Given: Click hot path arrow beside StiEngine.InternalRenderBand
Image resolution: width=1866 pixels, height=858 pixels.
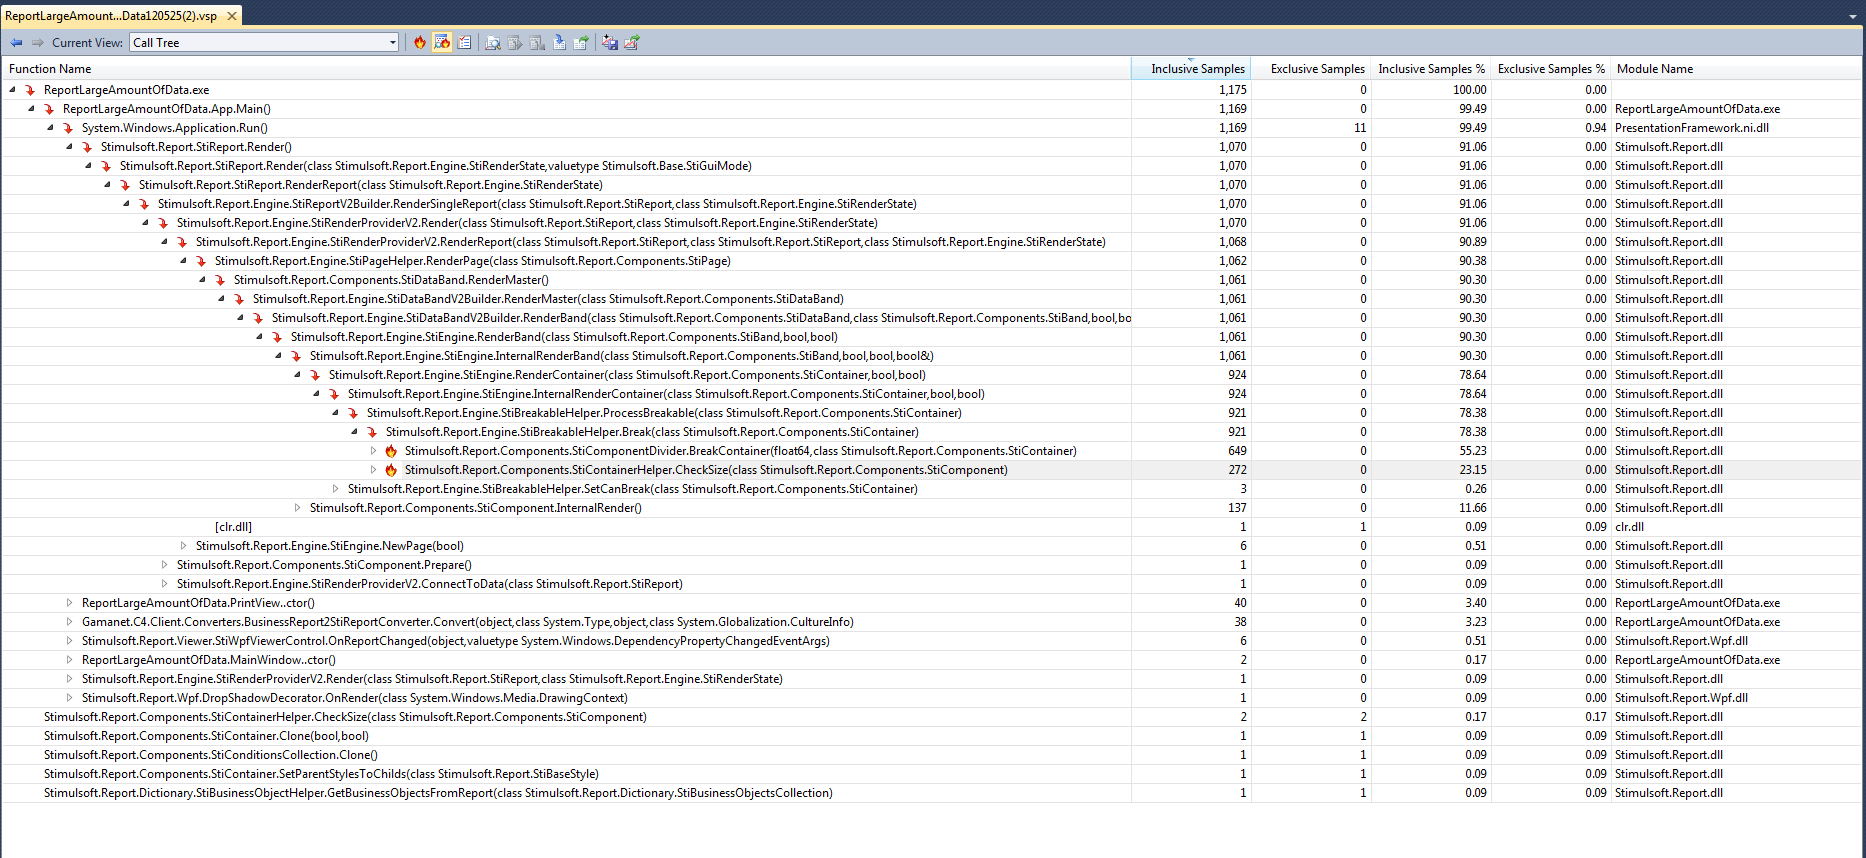Looking at the screenshot, I should click(x=296, y=356).
